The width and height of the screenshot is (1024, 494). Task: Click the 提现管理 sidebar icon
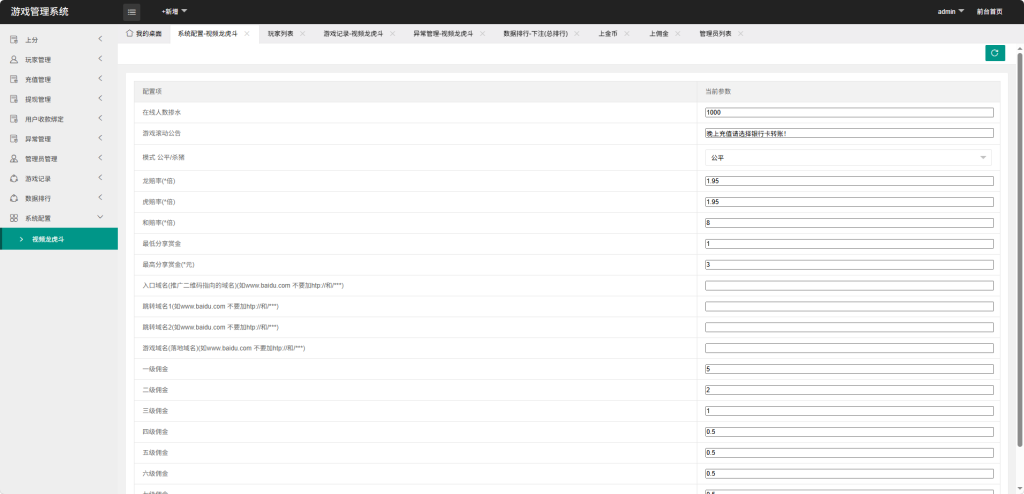click(14, 99)
